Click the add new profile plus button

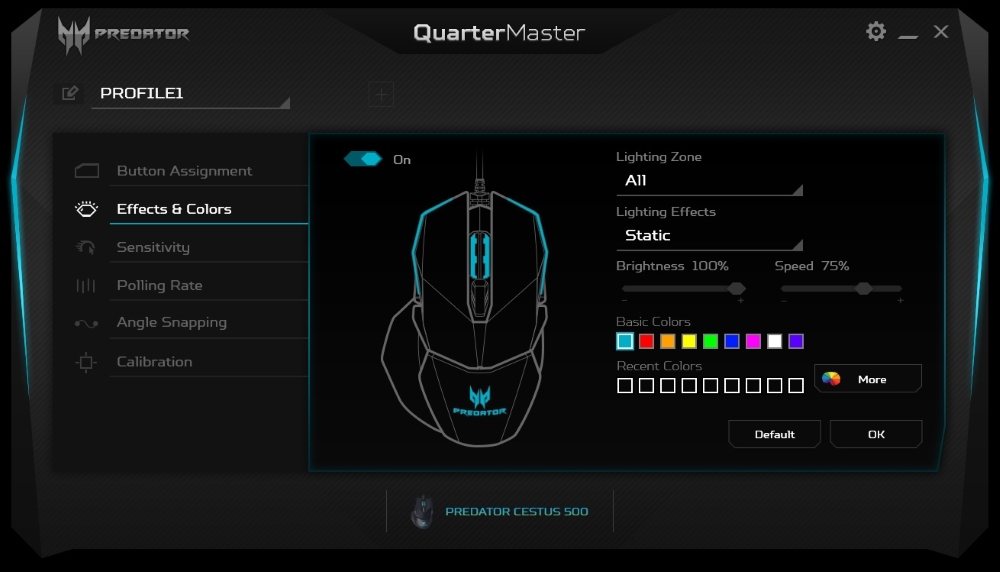click(381, 95)
